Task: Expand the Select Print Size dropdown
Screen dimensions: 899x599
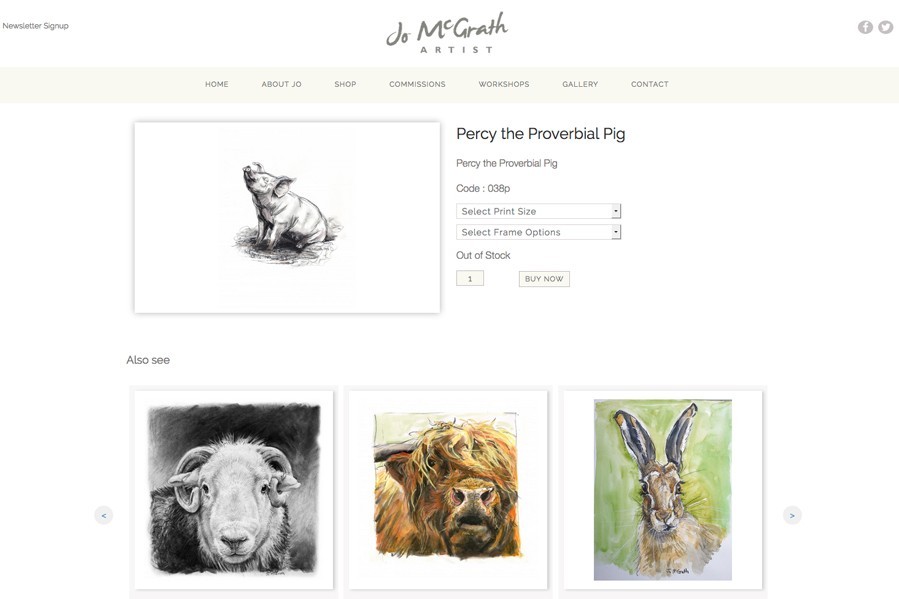Action: 538,211
